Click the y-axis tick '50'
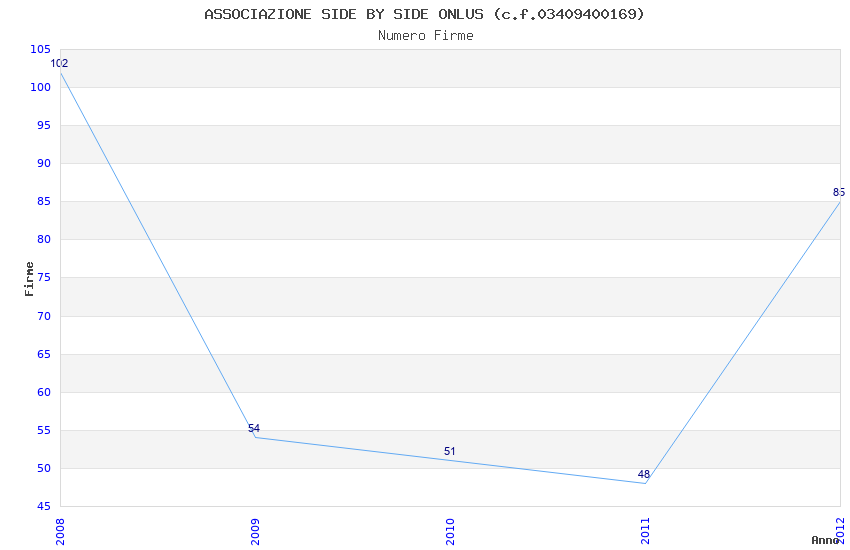The image size is (850, 550). coord(44,468)
